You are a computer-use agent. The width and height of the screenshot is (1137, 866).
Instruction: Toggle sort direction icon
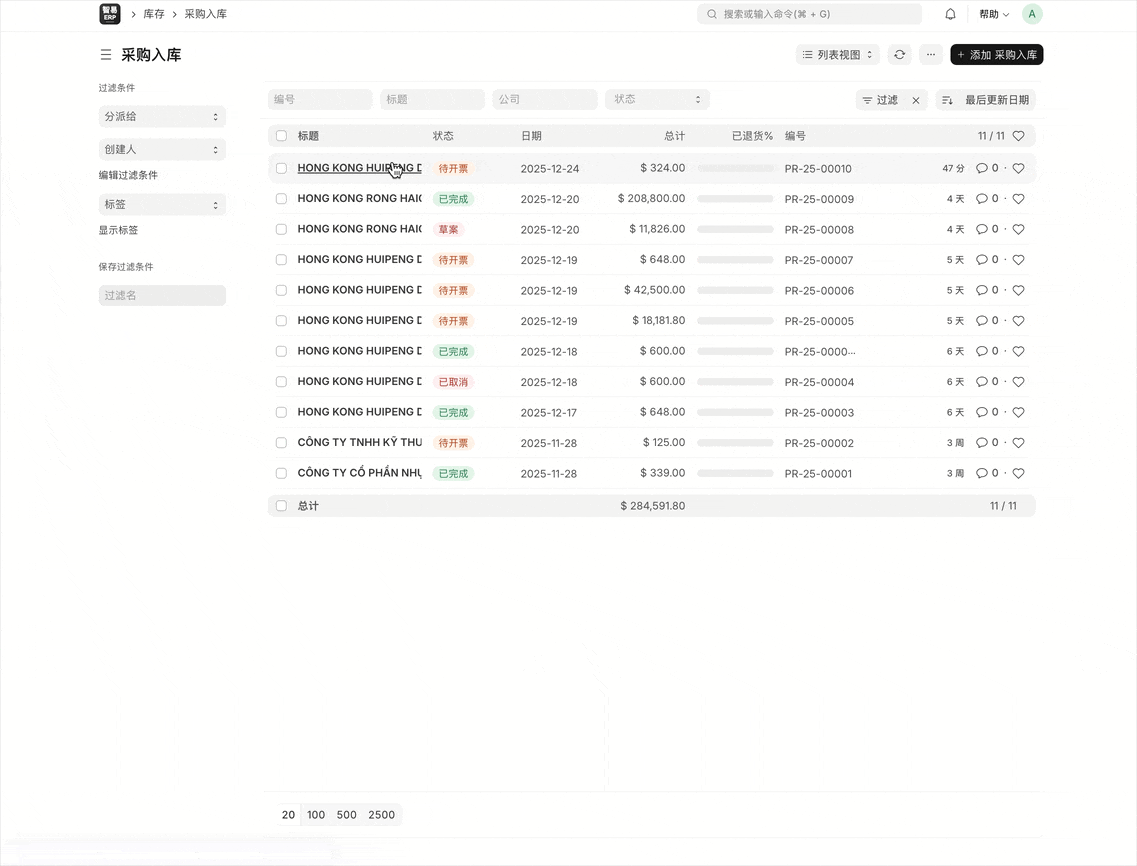coord(947,100)
